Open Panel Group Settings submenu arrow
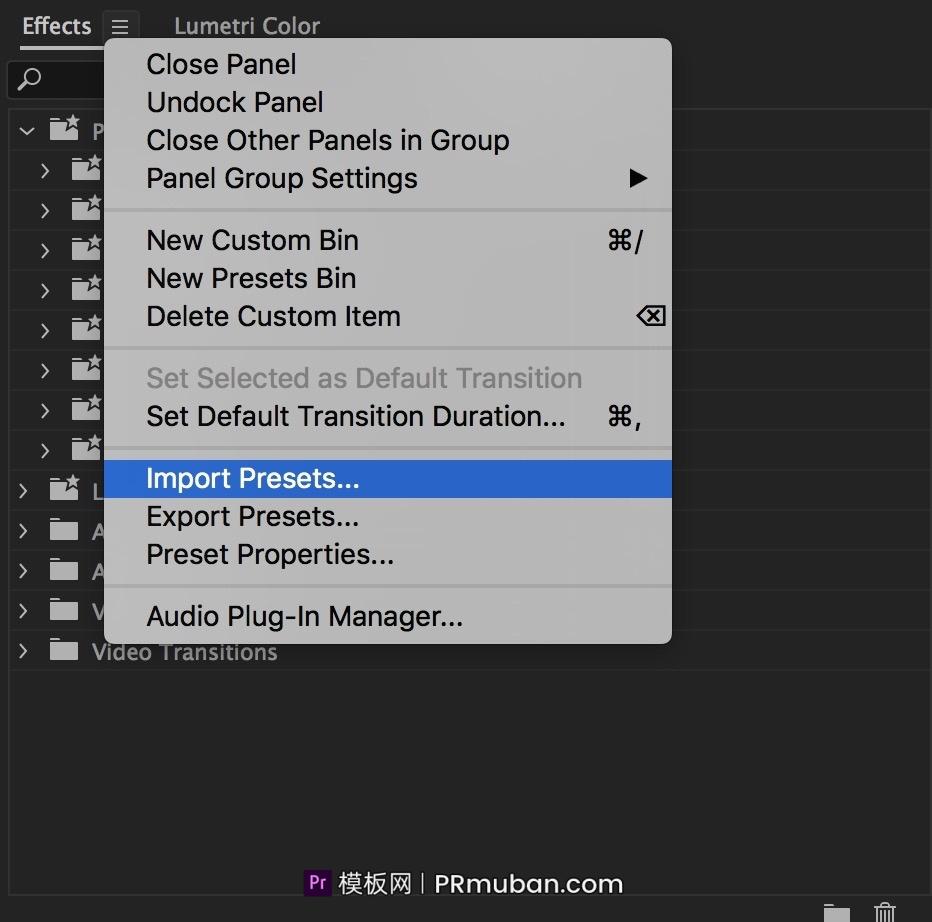932x922 pixels. [638, 178]
